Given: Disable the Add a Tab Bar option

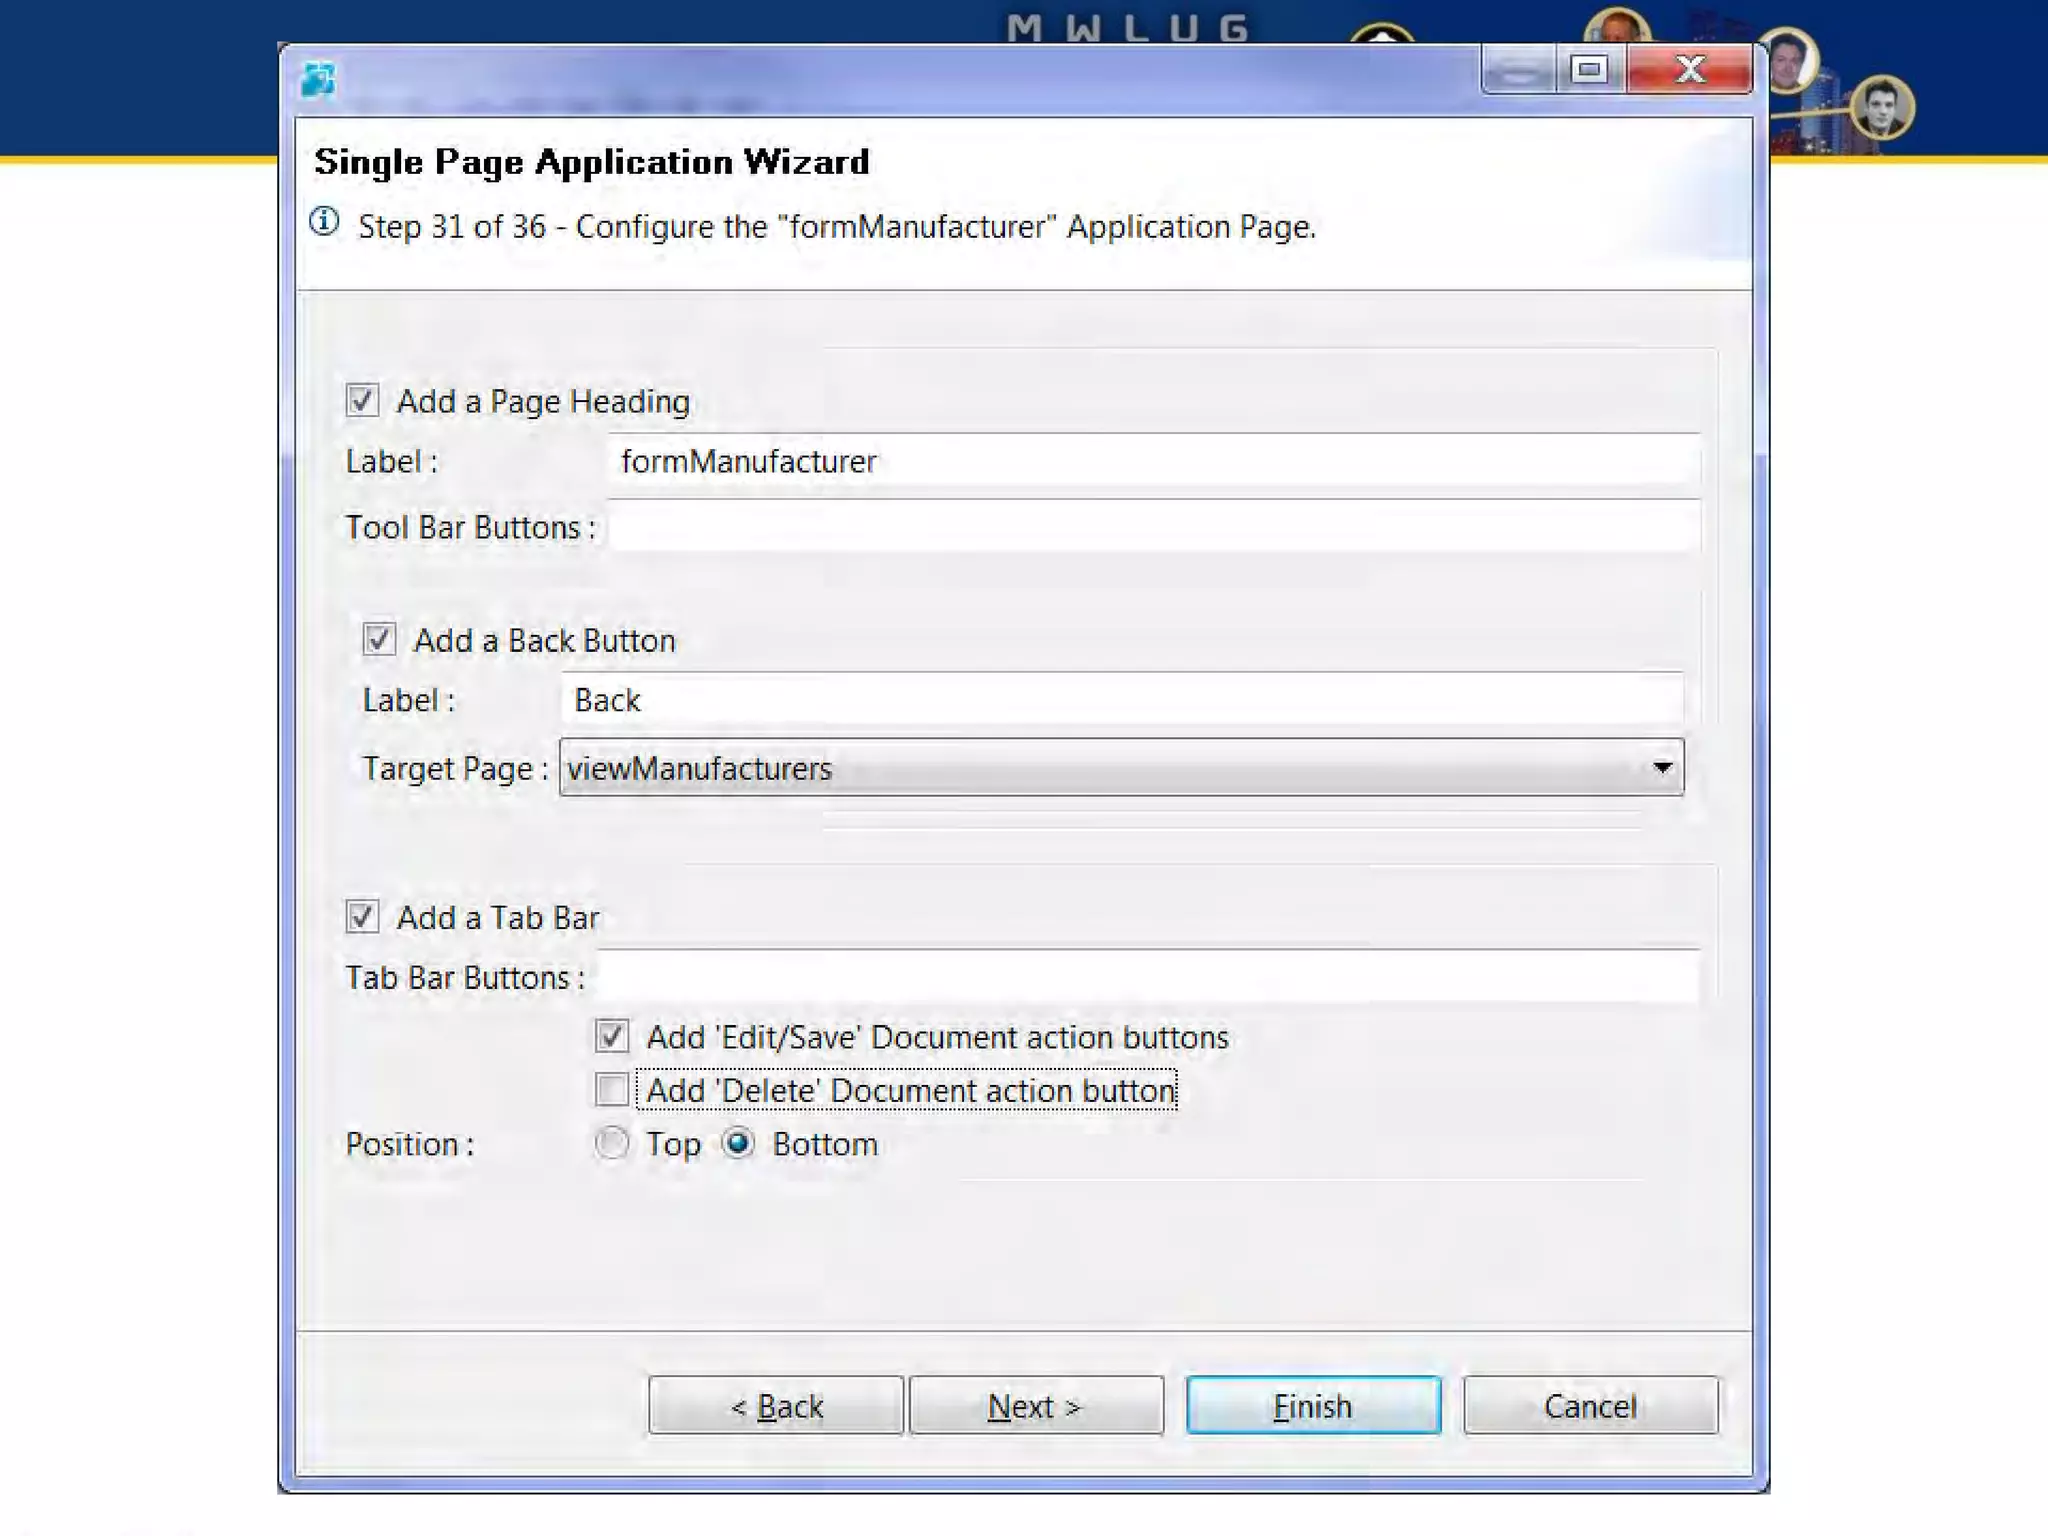Looking at the screenshot, I should tap(362, 916).
